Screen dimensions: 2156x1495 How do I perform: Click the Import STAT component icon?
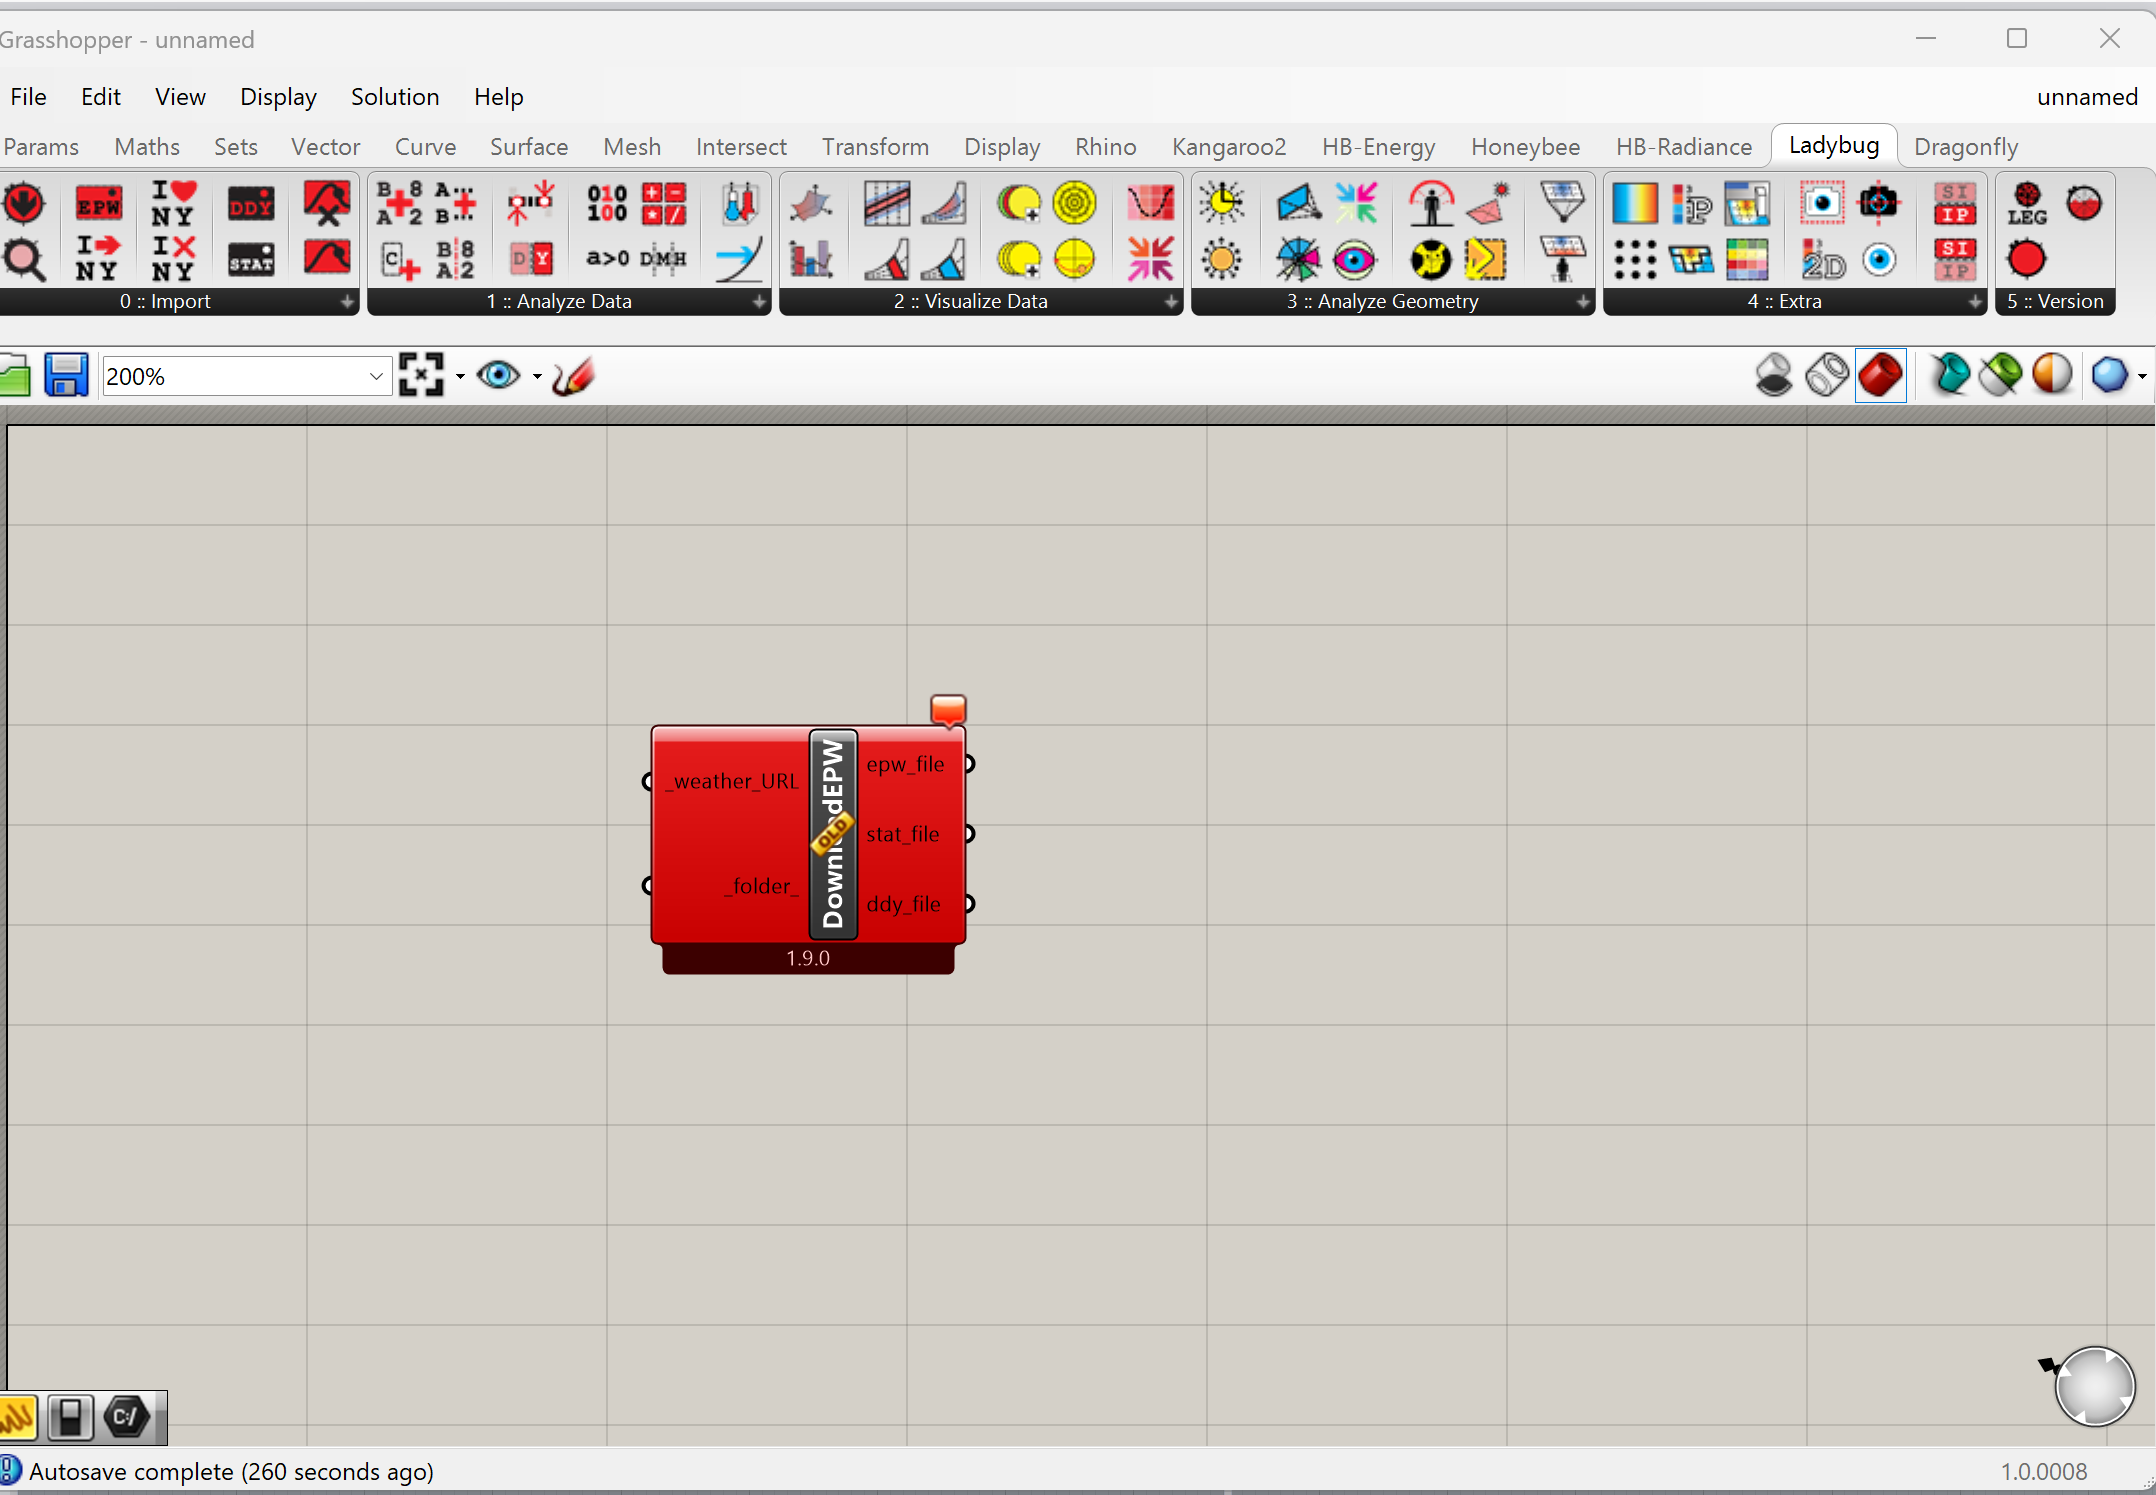point(250,260)
